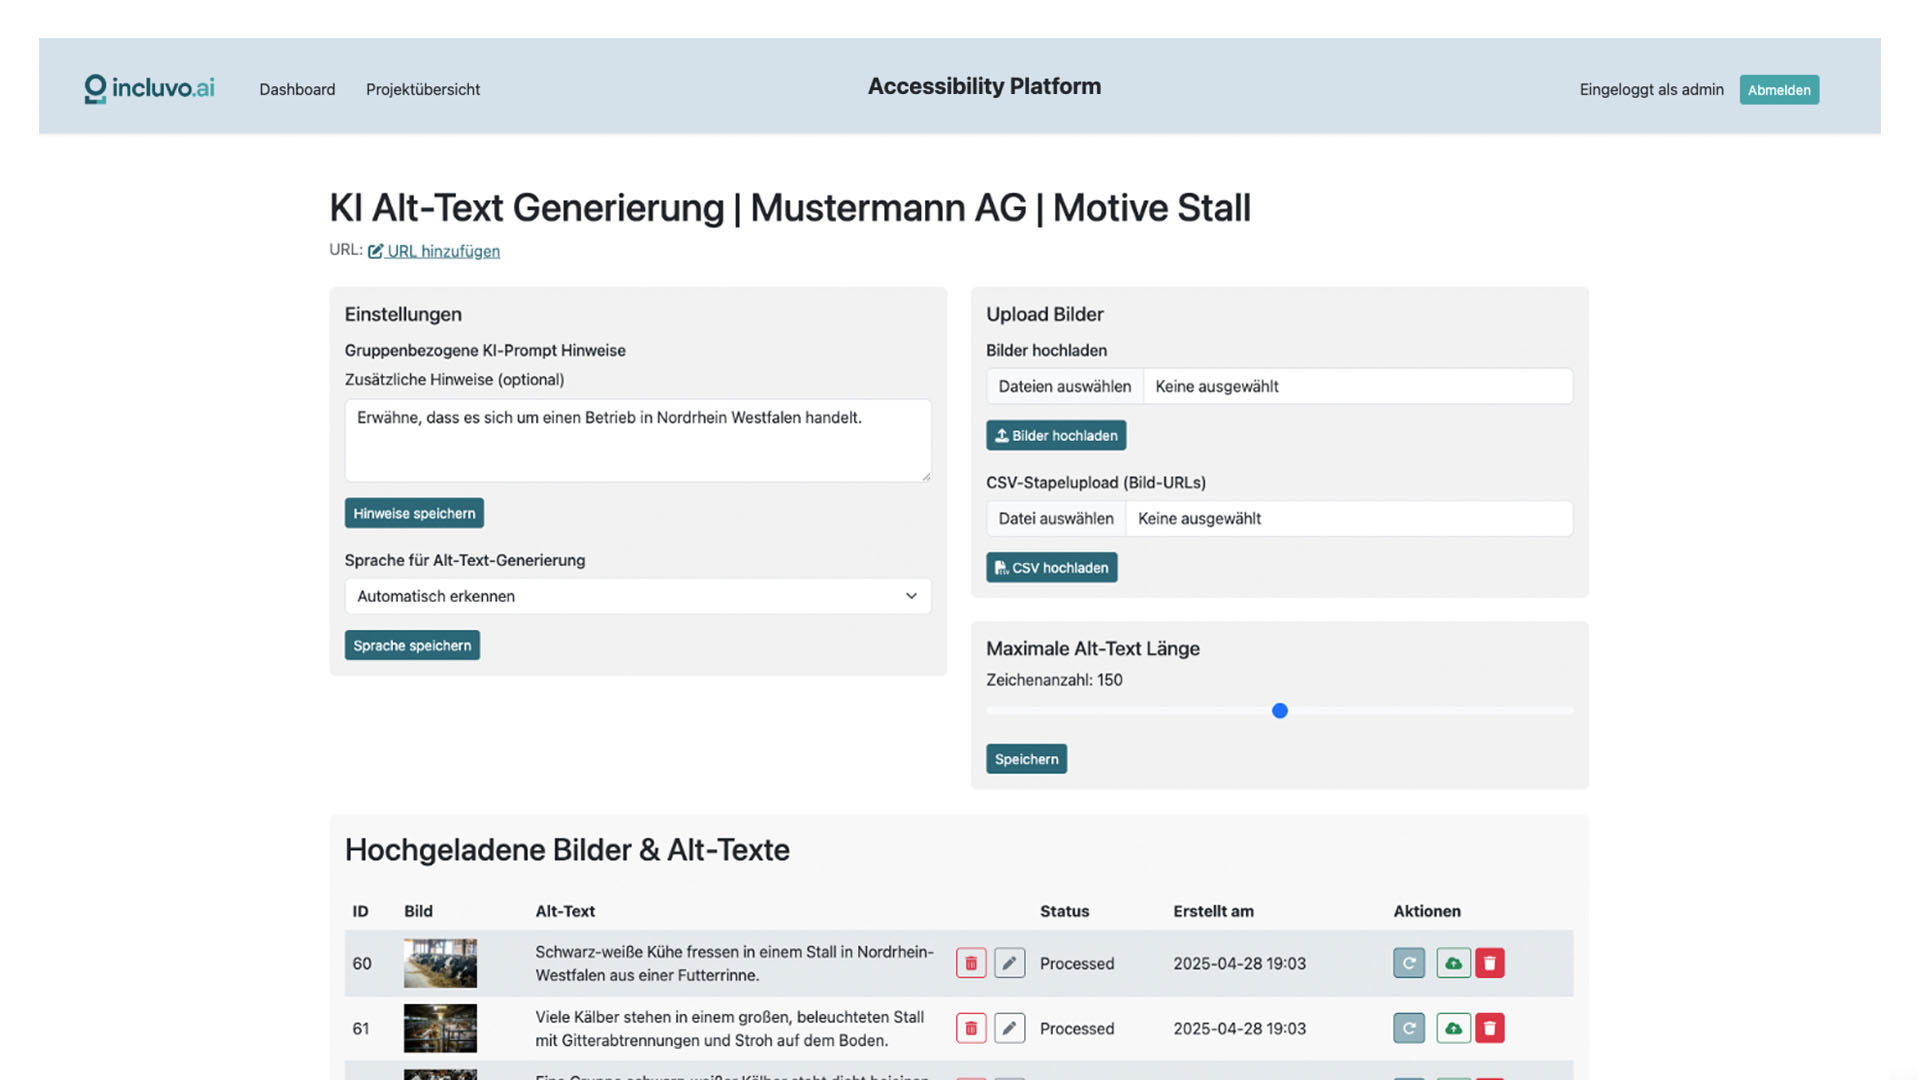Regenerate alt-text for image 61 using refresh icon
This screenshot has height=1080, width=1920.
click(x=1408, y=1027)
